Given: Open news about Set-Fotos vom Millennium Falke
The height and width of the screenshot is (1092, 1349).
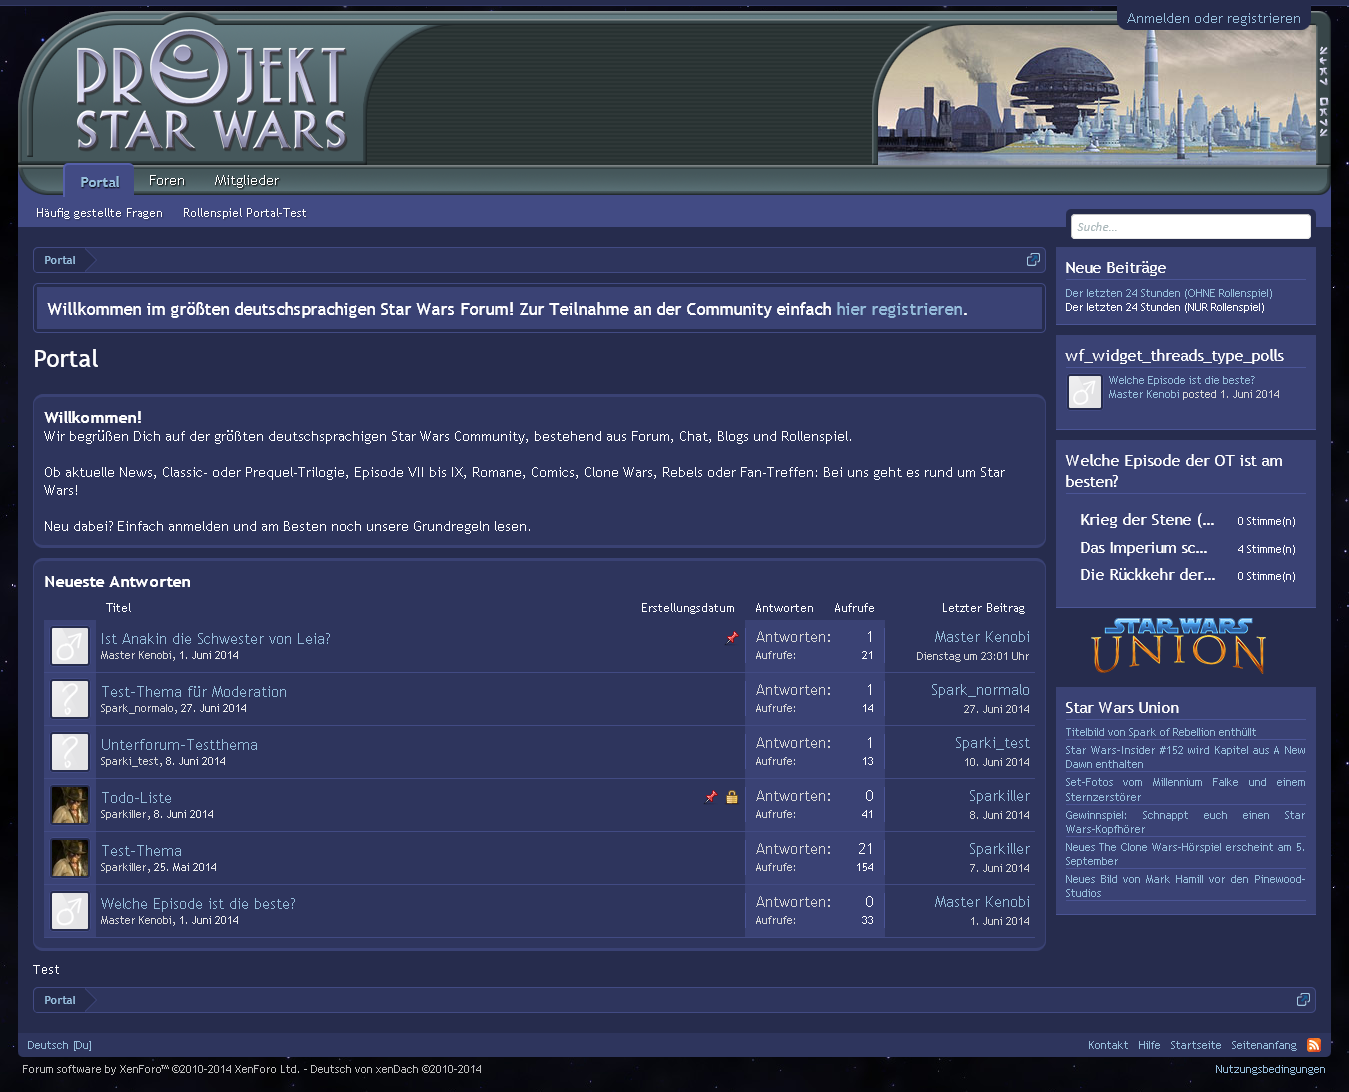Looking at the screenshot, I should pyautogui.click(x=1185, y=789).
